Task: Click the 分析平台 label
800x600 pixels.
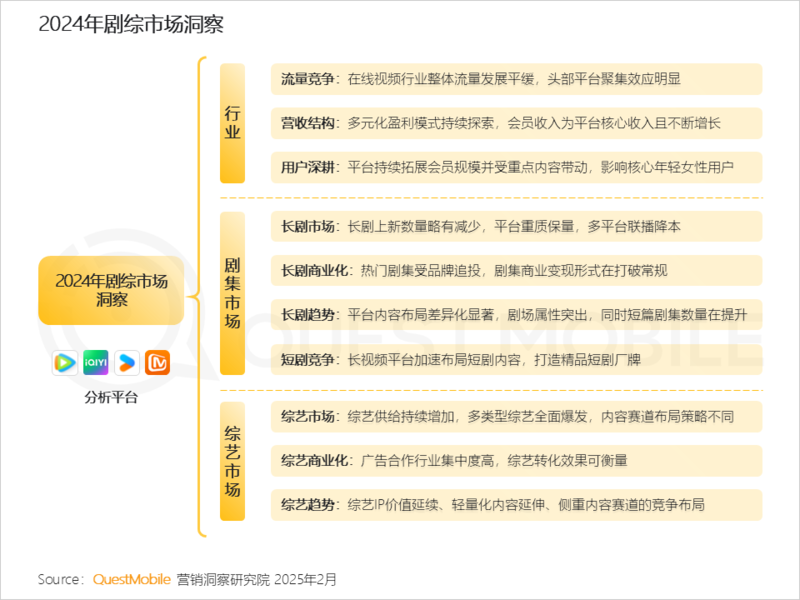Action: [111, 397]
